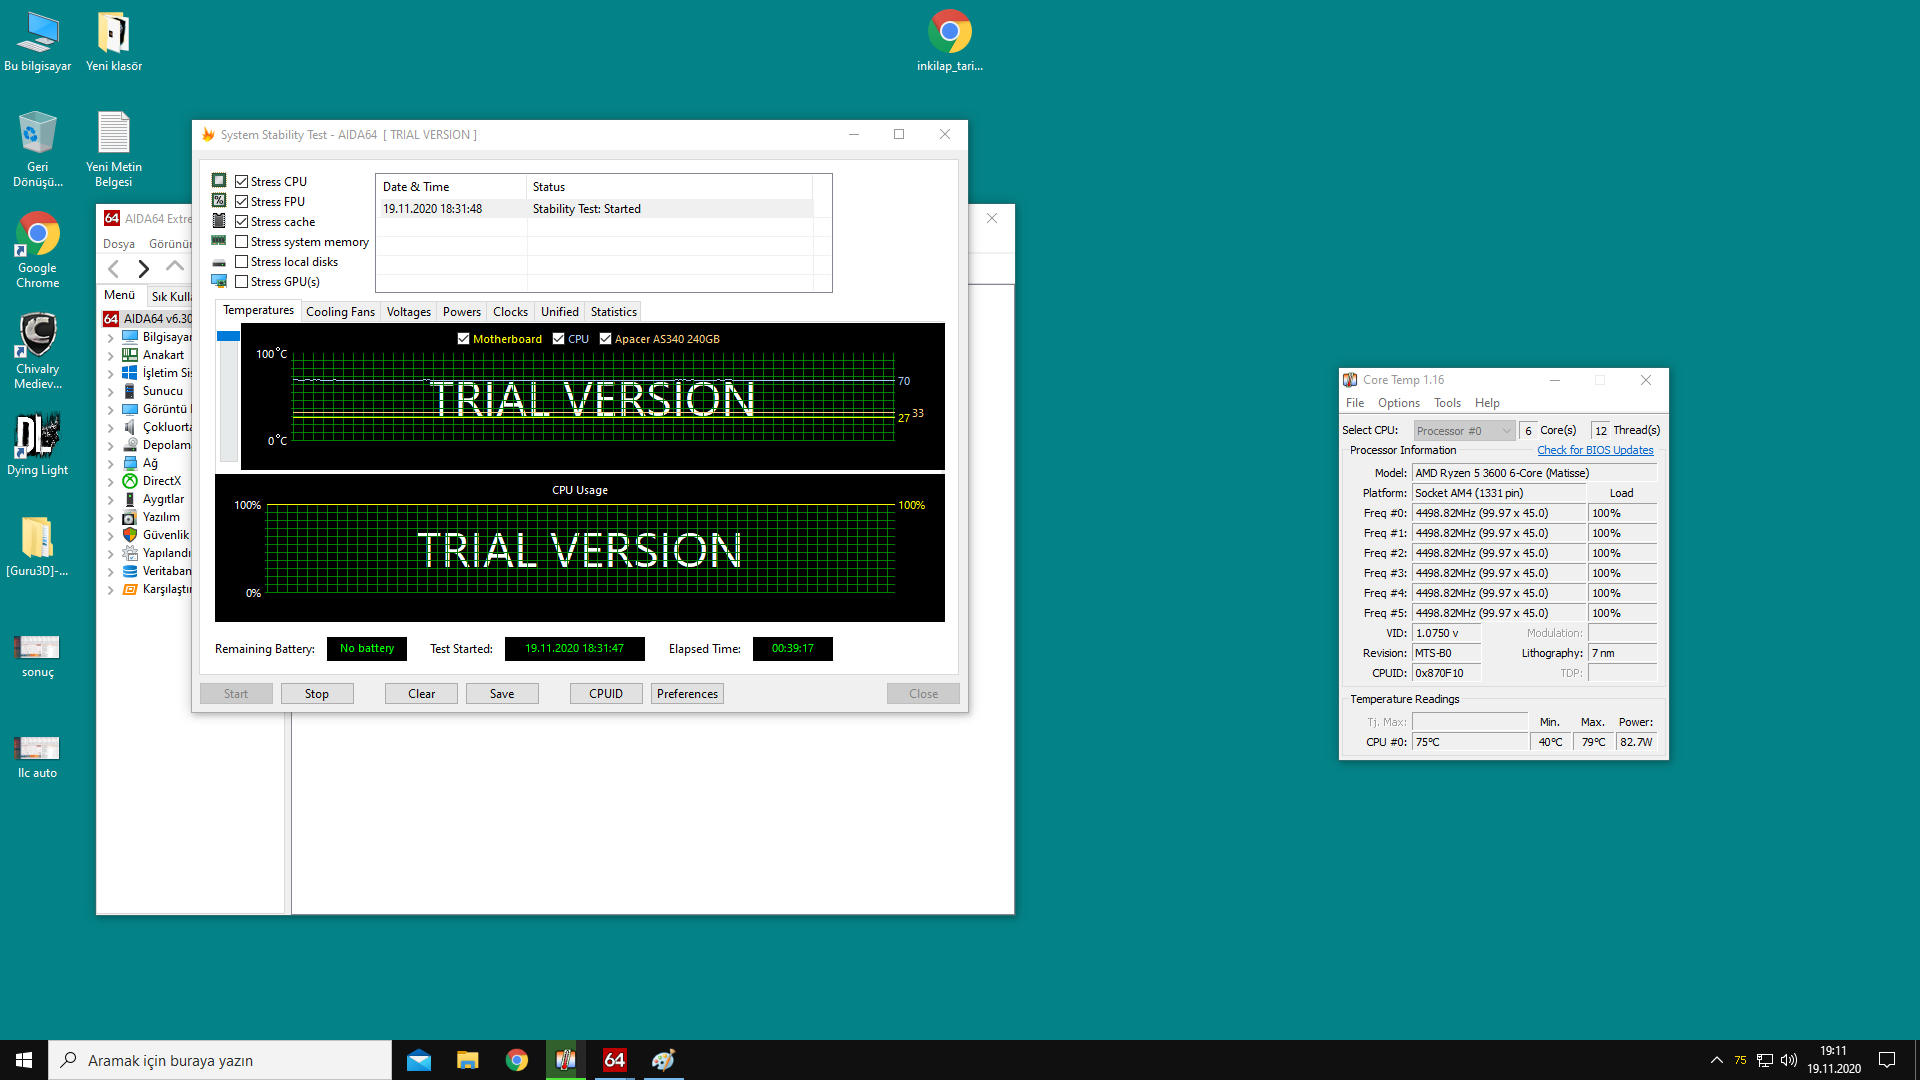Click the Stress system memory icon
The height and width of the screenshot is (1080, 1920).
pos(220,240)
